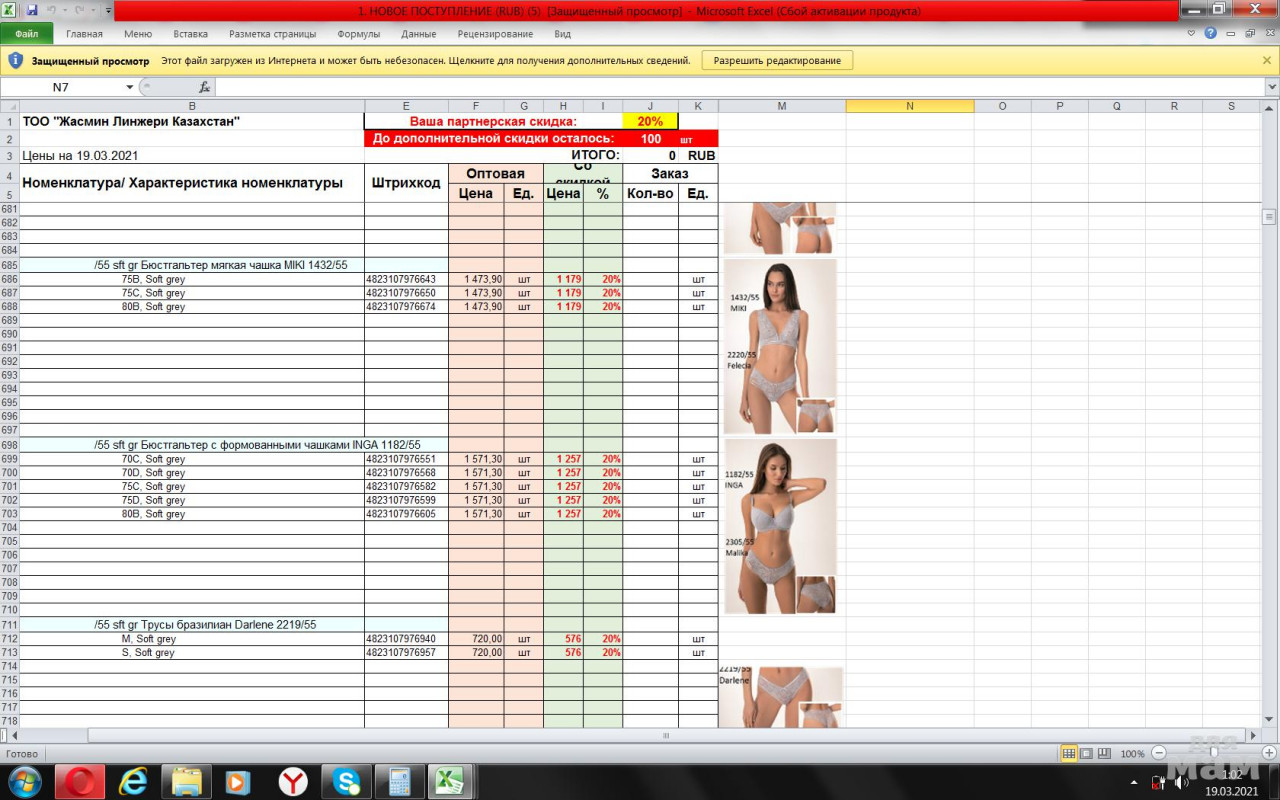Click the Insert Function fx icon
This screenshot has width=1280, height=800.
(x=204, y=87)
